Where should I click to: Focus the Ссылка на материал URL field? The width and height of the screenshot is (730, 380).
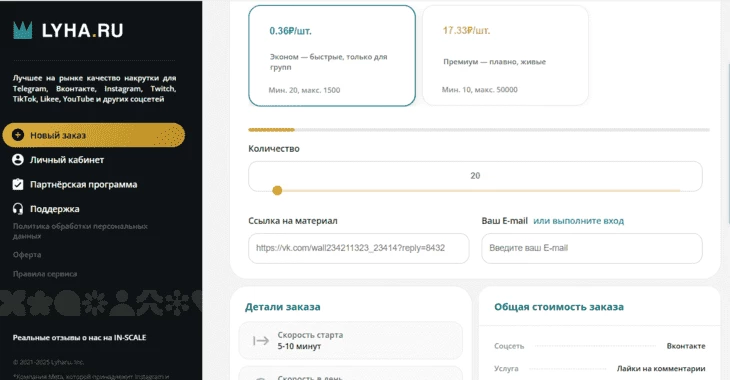(x=358, y=248)
